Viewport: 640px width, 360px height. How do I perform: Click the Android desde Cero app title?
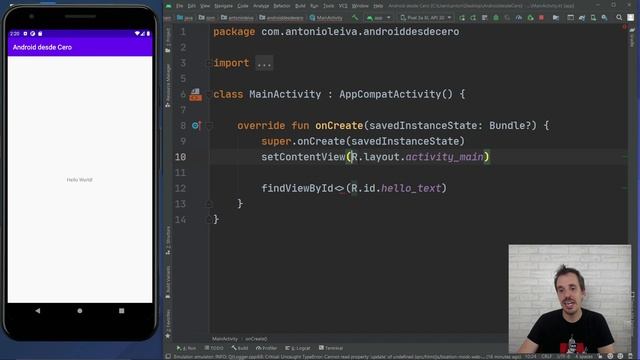[42, 47]
